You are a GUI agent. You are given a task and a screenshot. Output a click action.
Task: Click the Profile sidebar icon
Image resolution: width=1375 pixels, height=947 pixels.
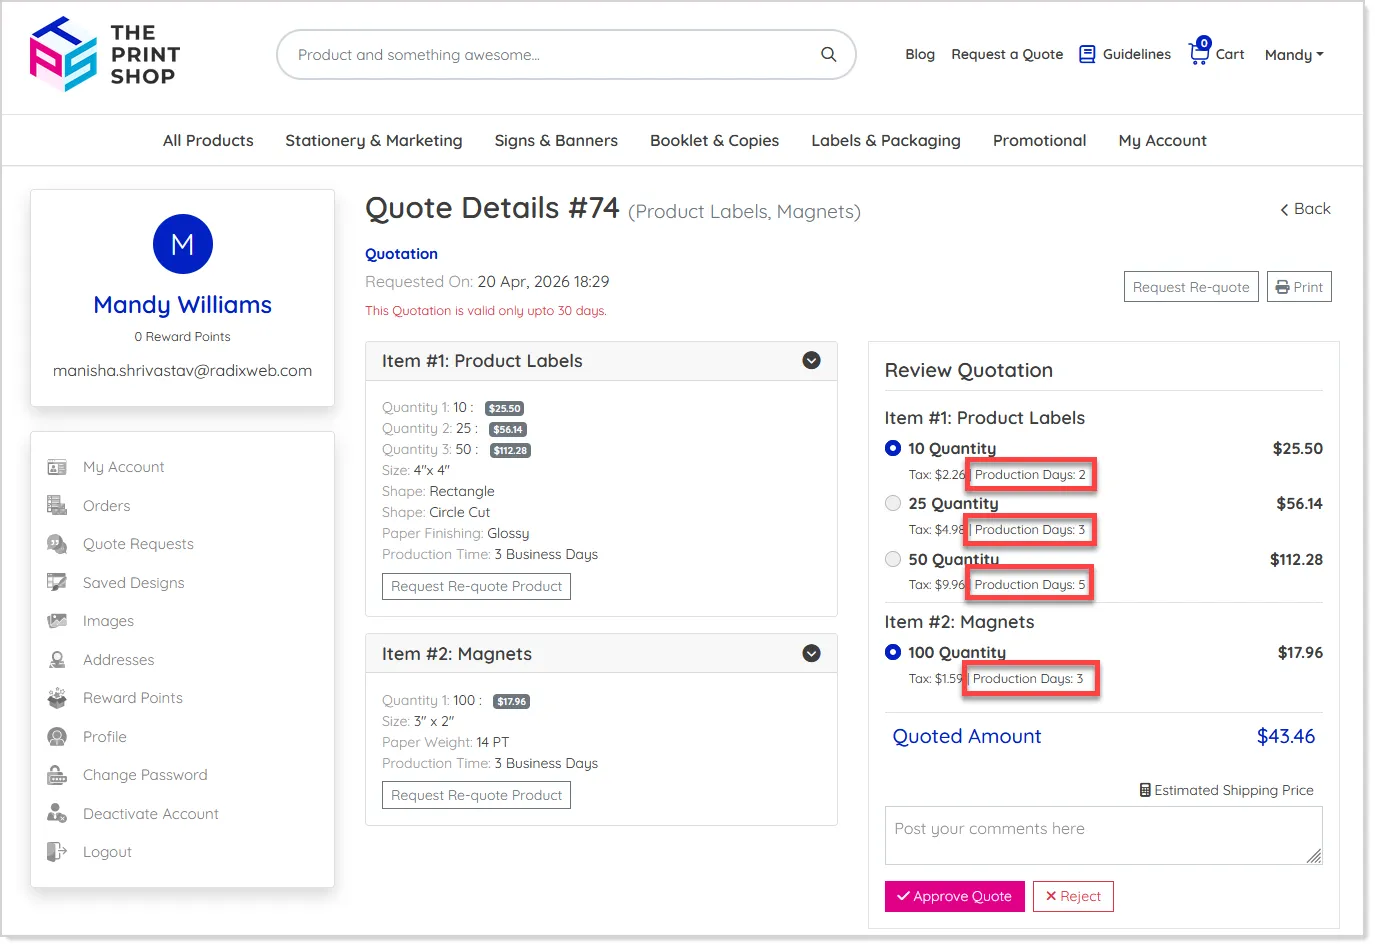tap(57, 737)
